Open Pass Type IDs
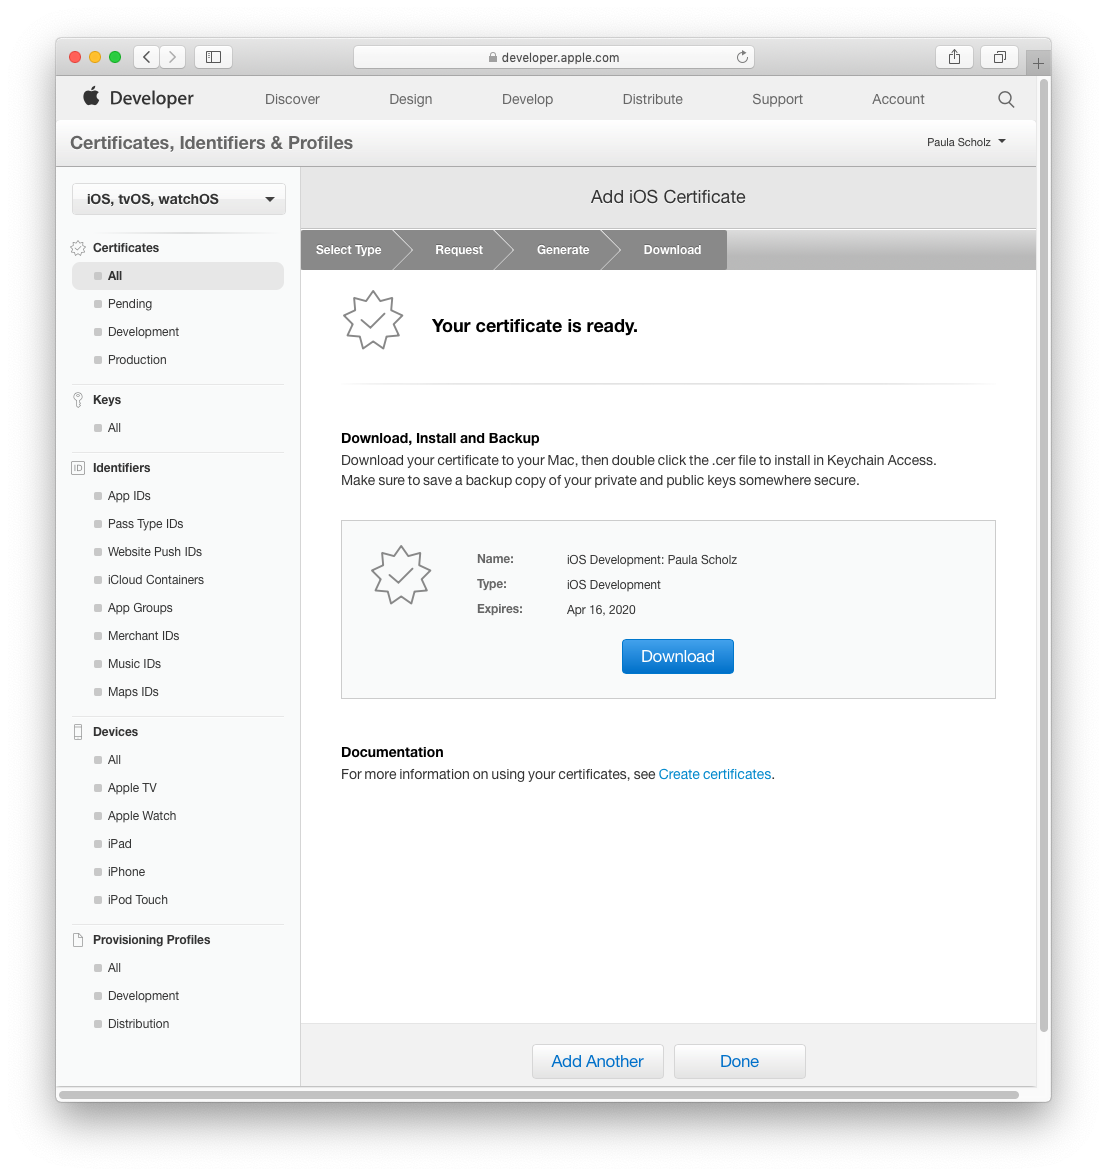The height and width of the screenshot is (1176, 1107). [146, 524]
